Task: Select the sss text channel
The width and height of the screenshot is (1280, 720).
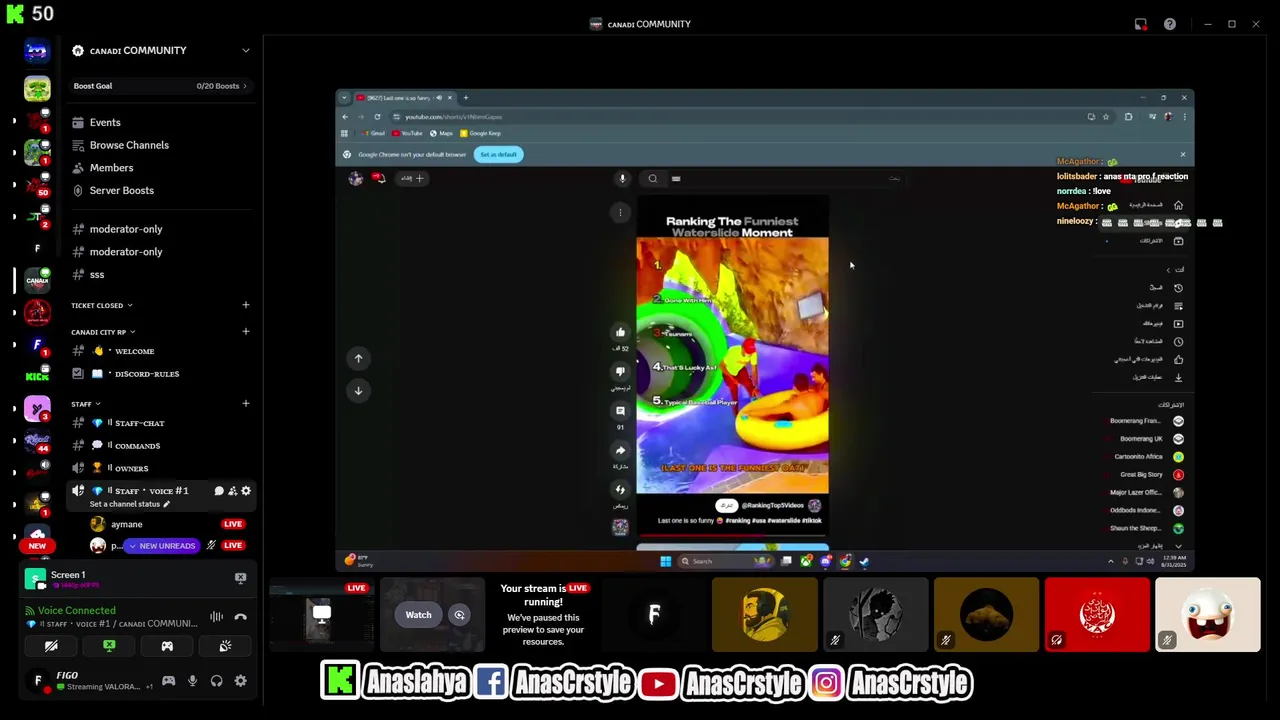Action: (97, 275)
